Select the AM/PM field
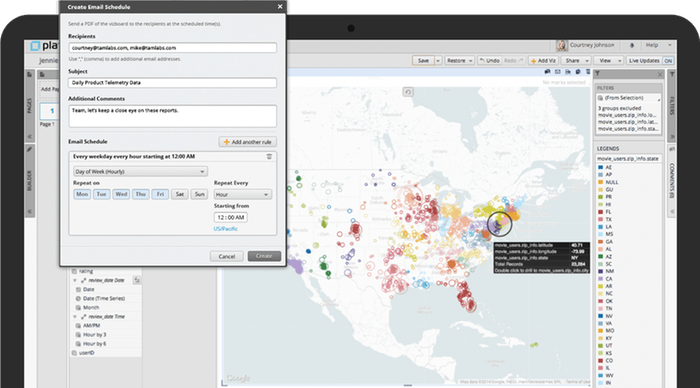The width and height of the screenshot is (700, 388). pyautogui.click(x=91, y=326)
